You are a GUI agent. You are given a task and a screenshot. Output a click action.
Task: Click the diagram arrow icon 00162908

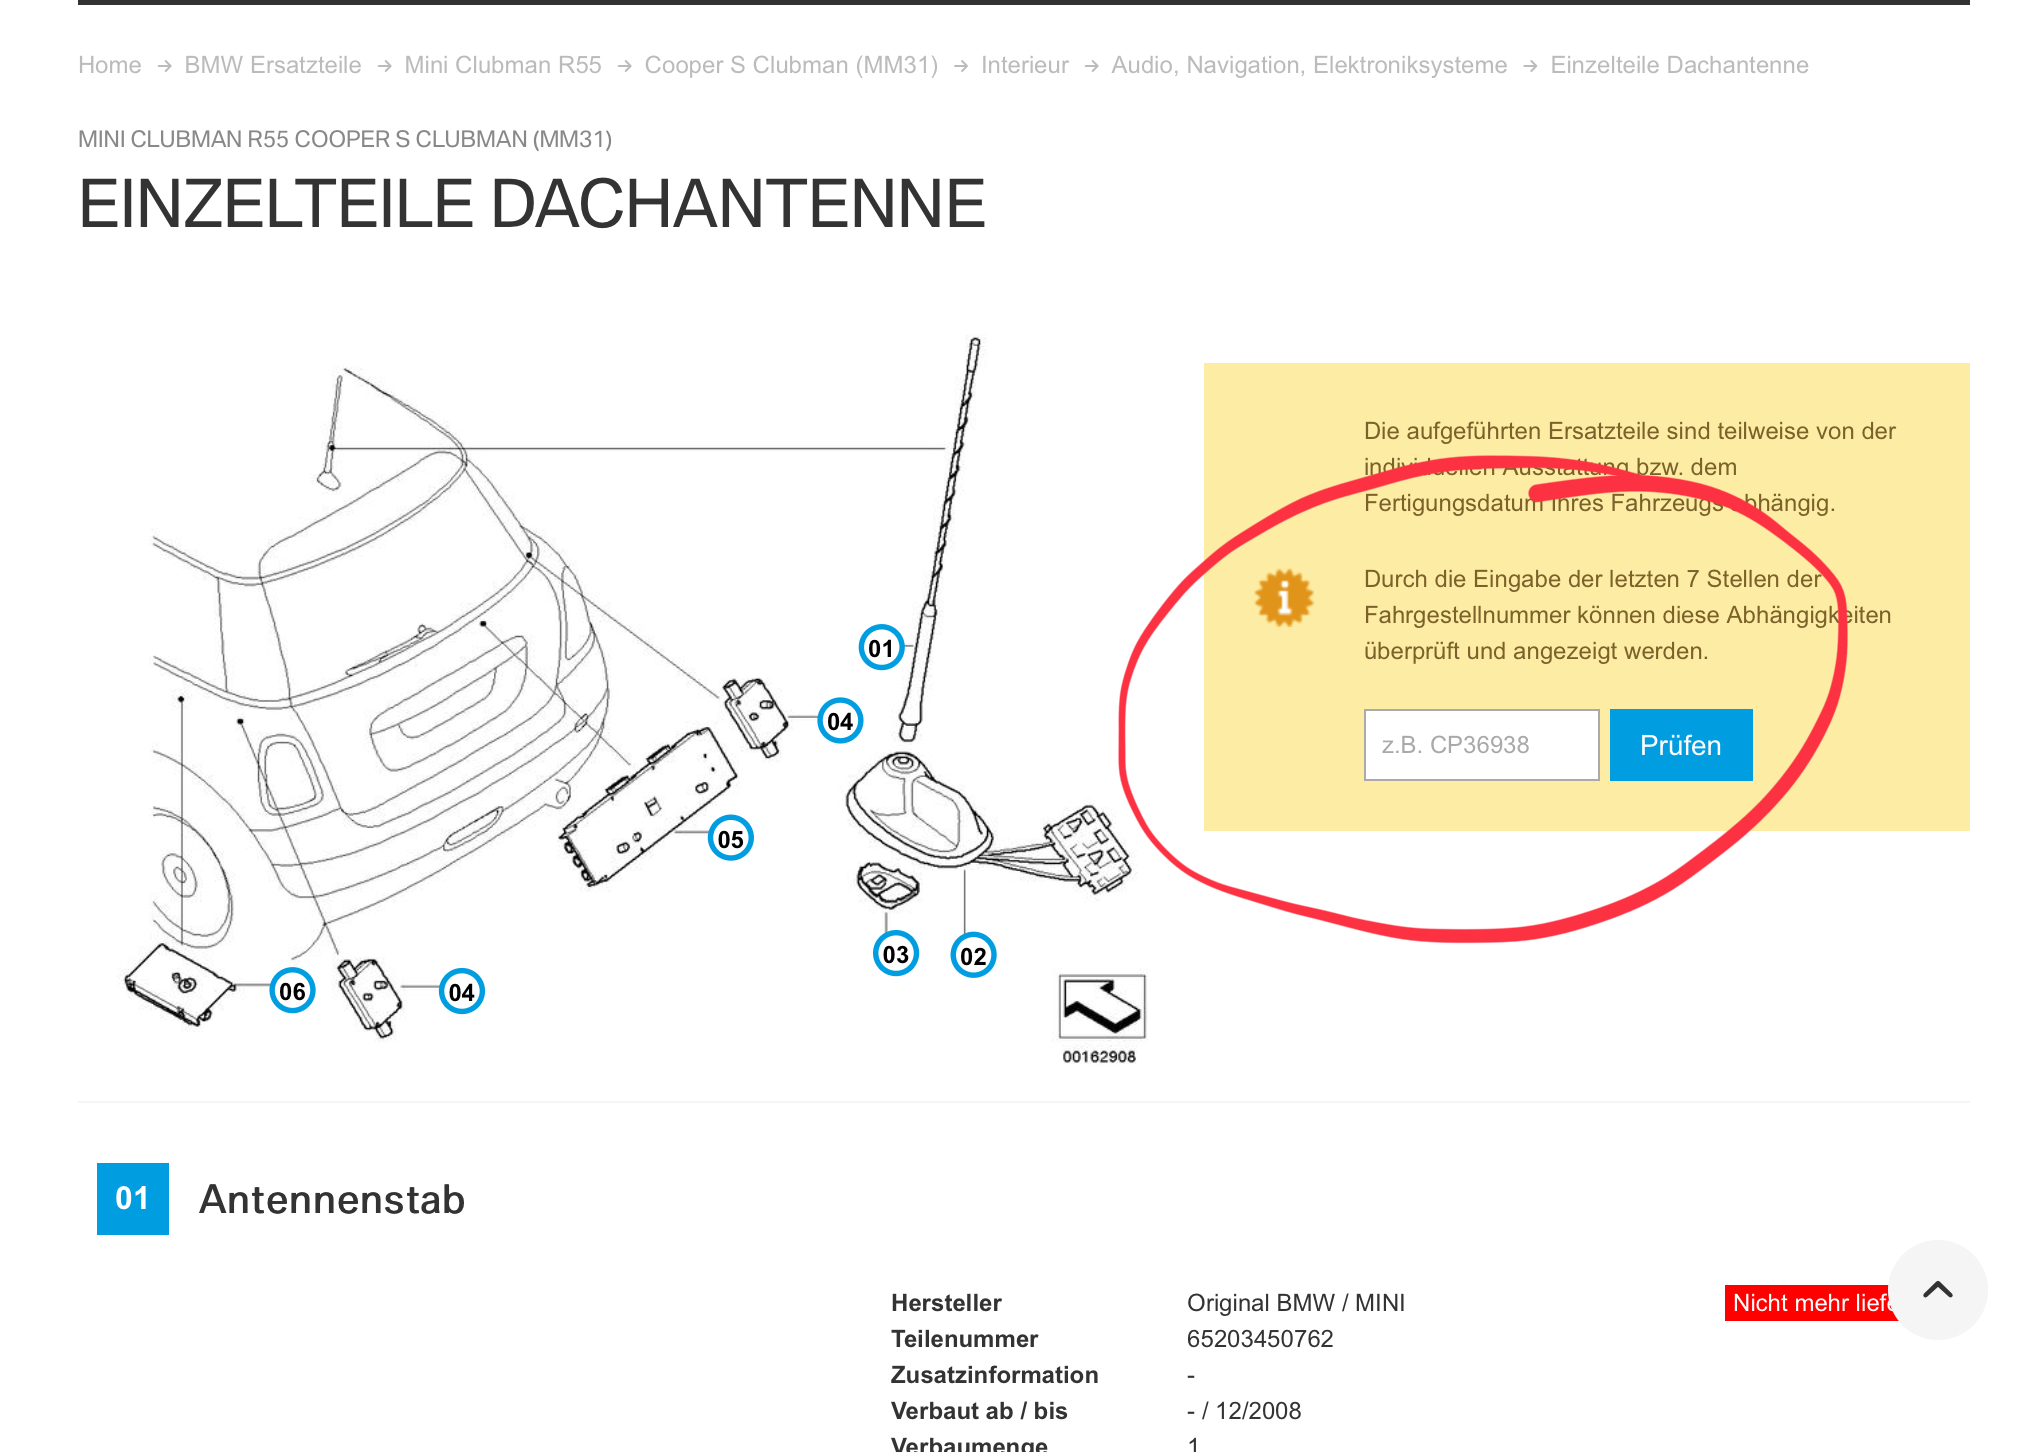point(1101,1007)
